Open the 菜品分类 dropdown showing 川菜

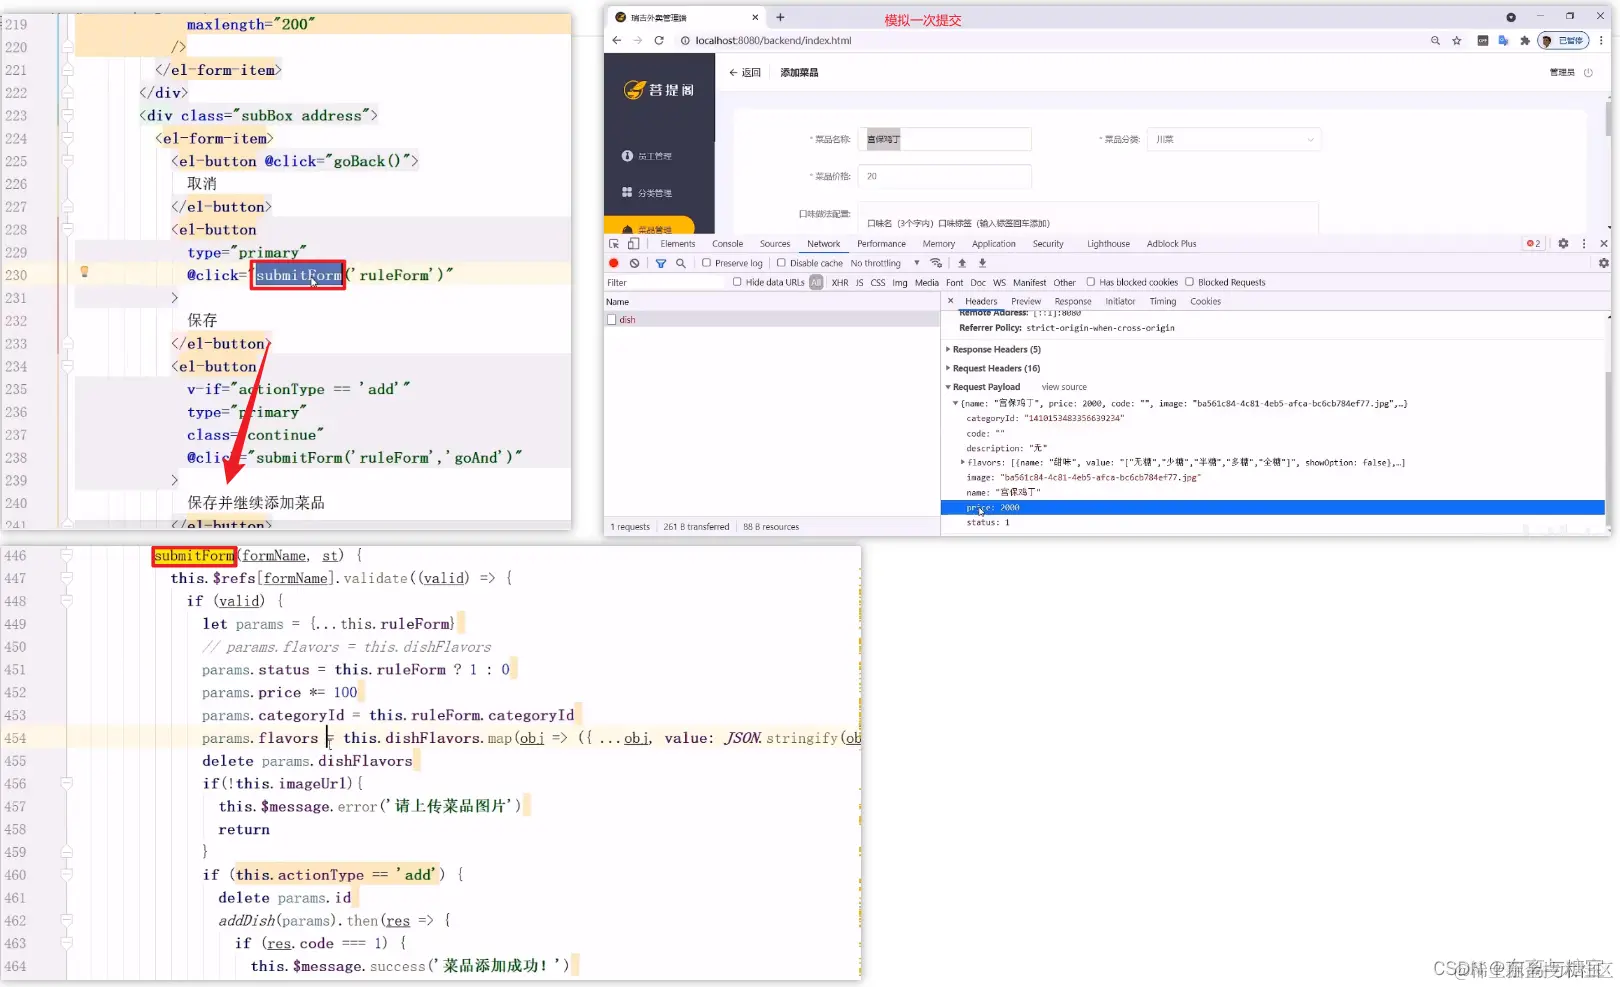(1234, 140)
